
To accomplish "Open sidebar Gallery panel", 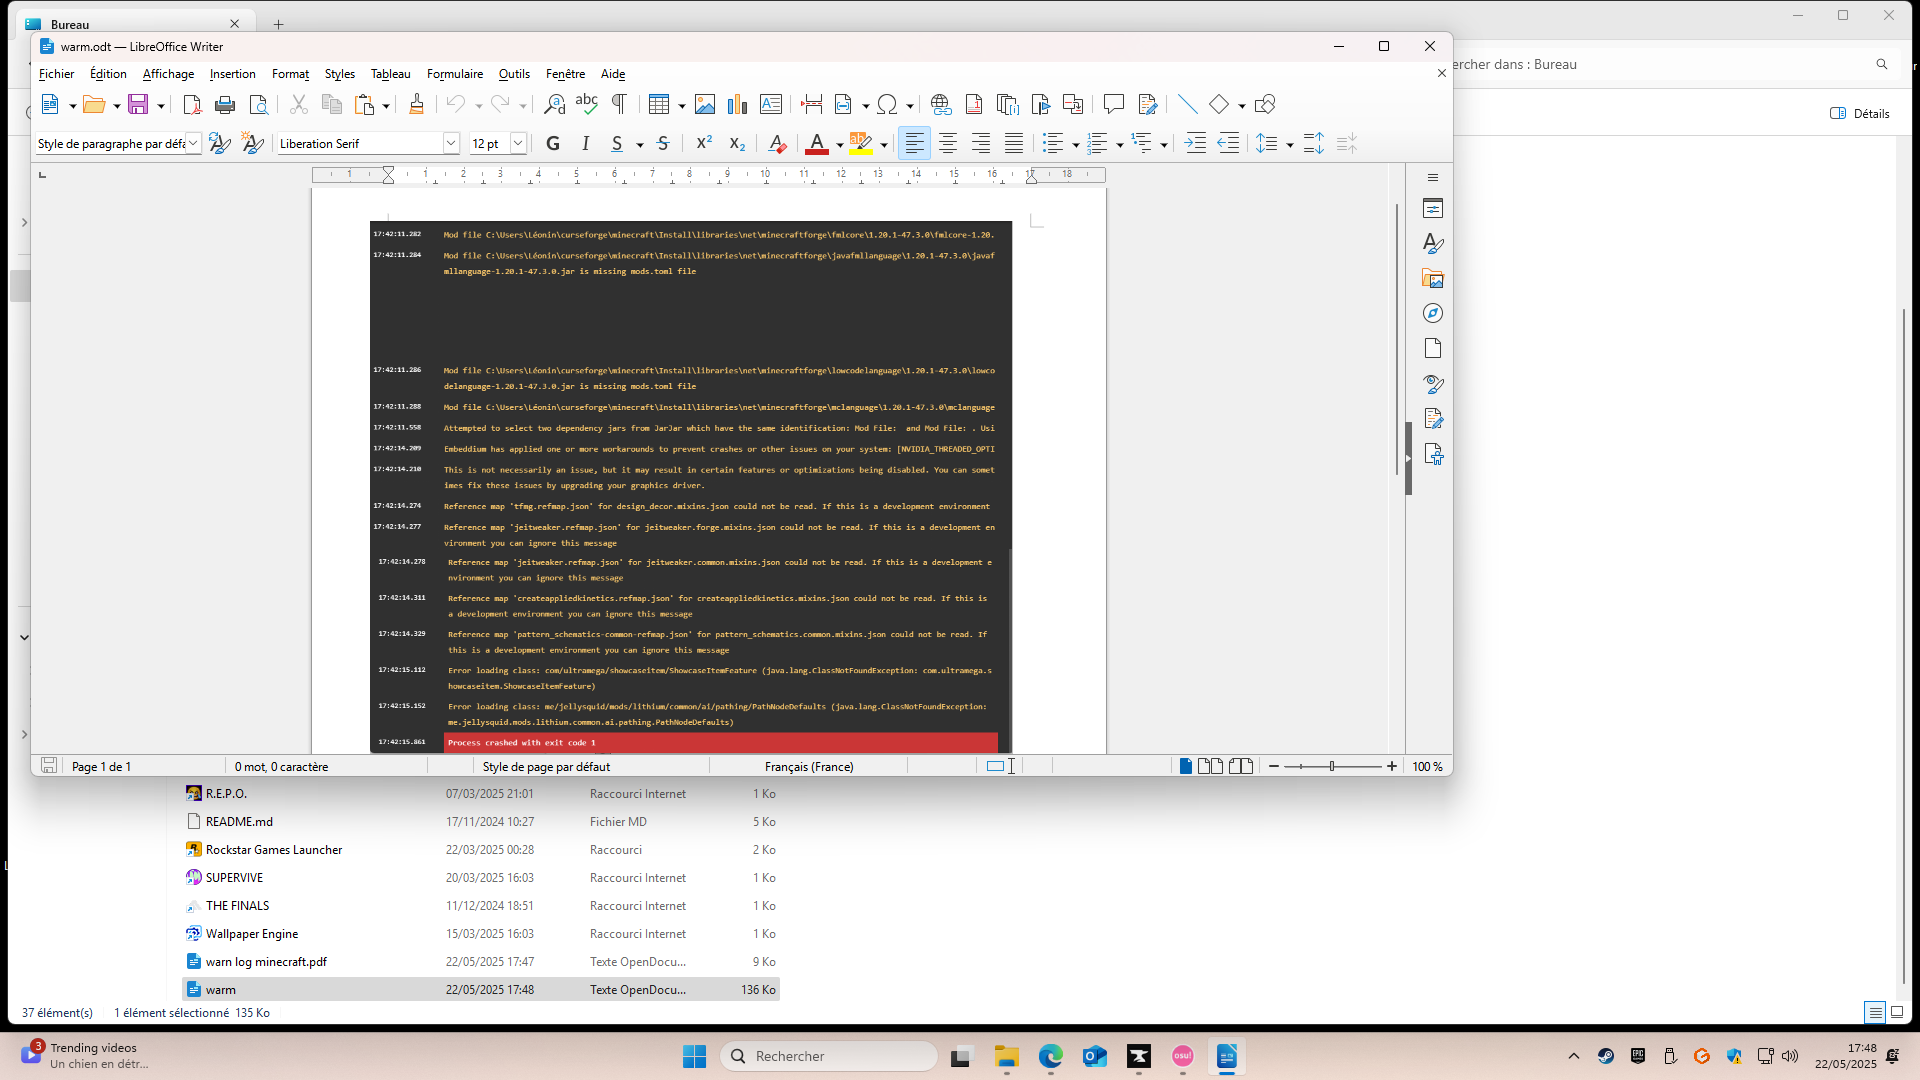I will point(1433,279).
